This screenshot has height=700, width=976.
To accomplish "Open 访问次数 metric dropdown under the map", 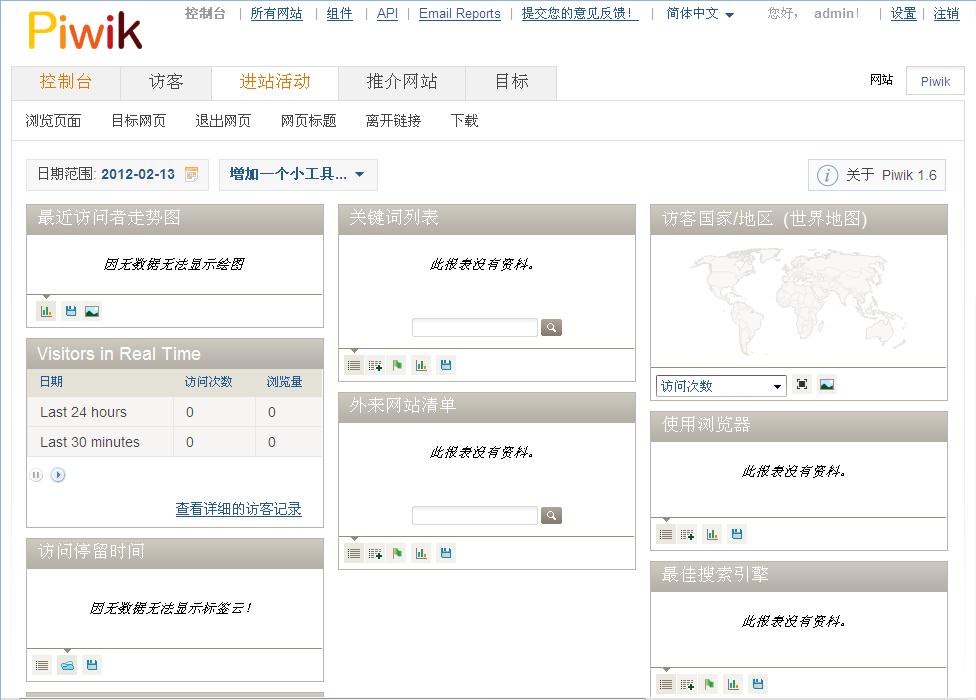I will (721, 386).
